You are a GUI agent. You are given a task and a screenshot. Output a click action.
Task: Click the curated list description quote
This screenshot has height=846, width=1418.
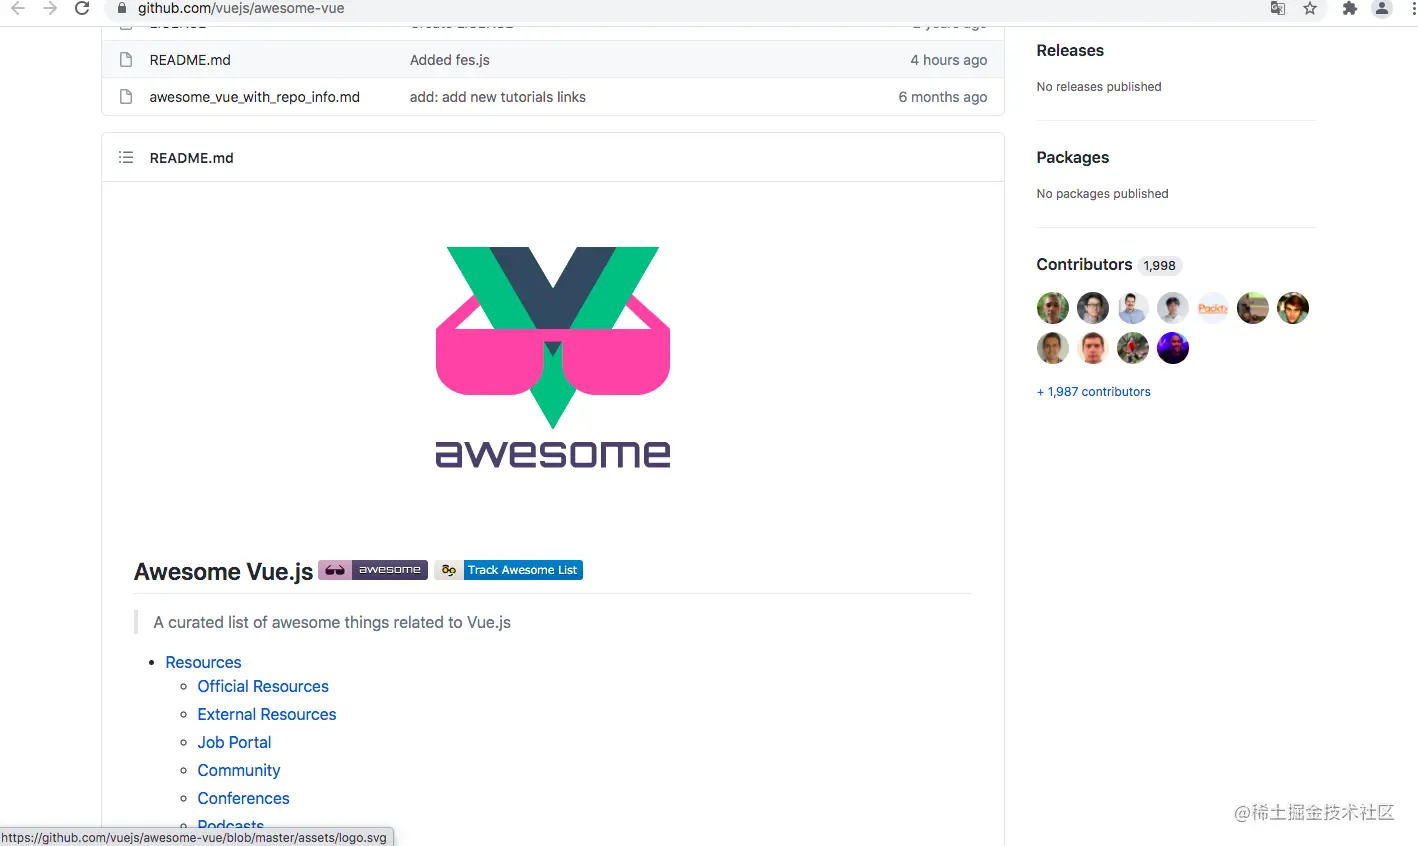(x=332, y=622)
